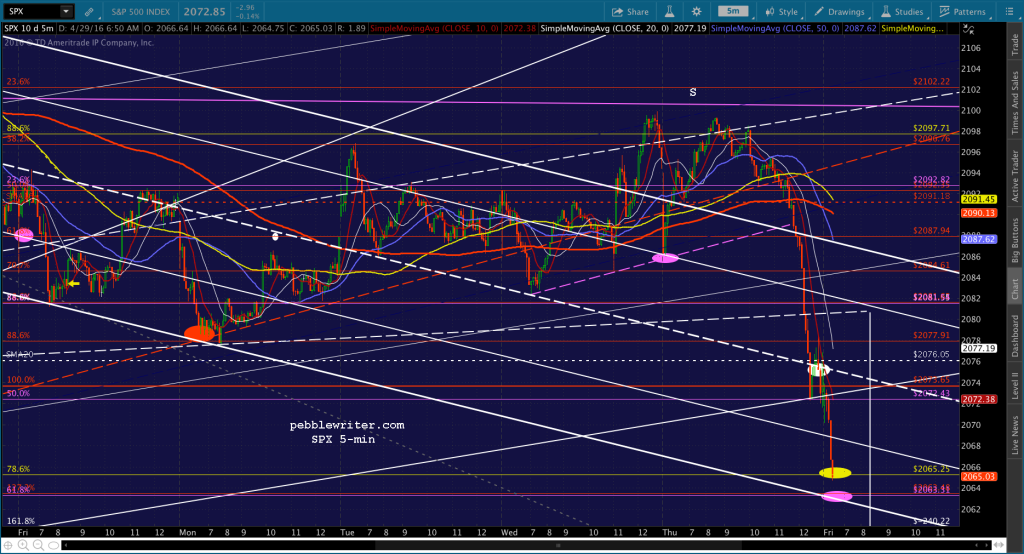Open the Live News sidebar tab
This screenshot has width=1024, height=554.
[x=1015, y=436]
